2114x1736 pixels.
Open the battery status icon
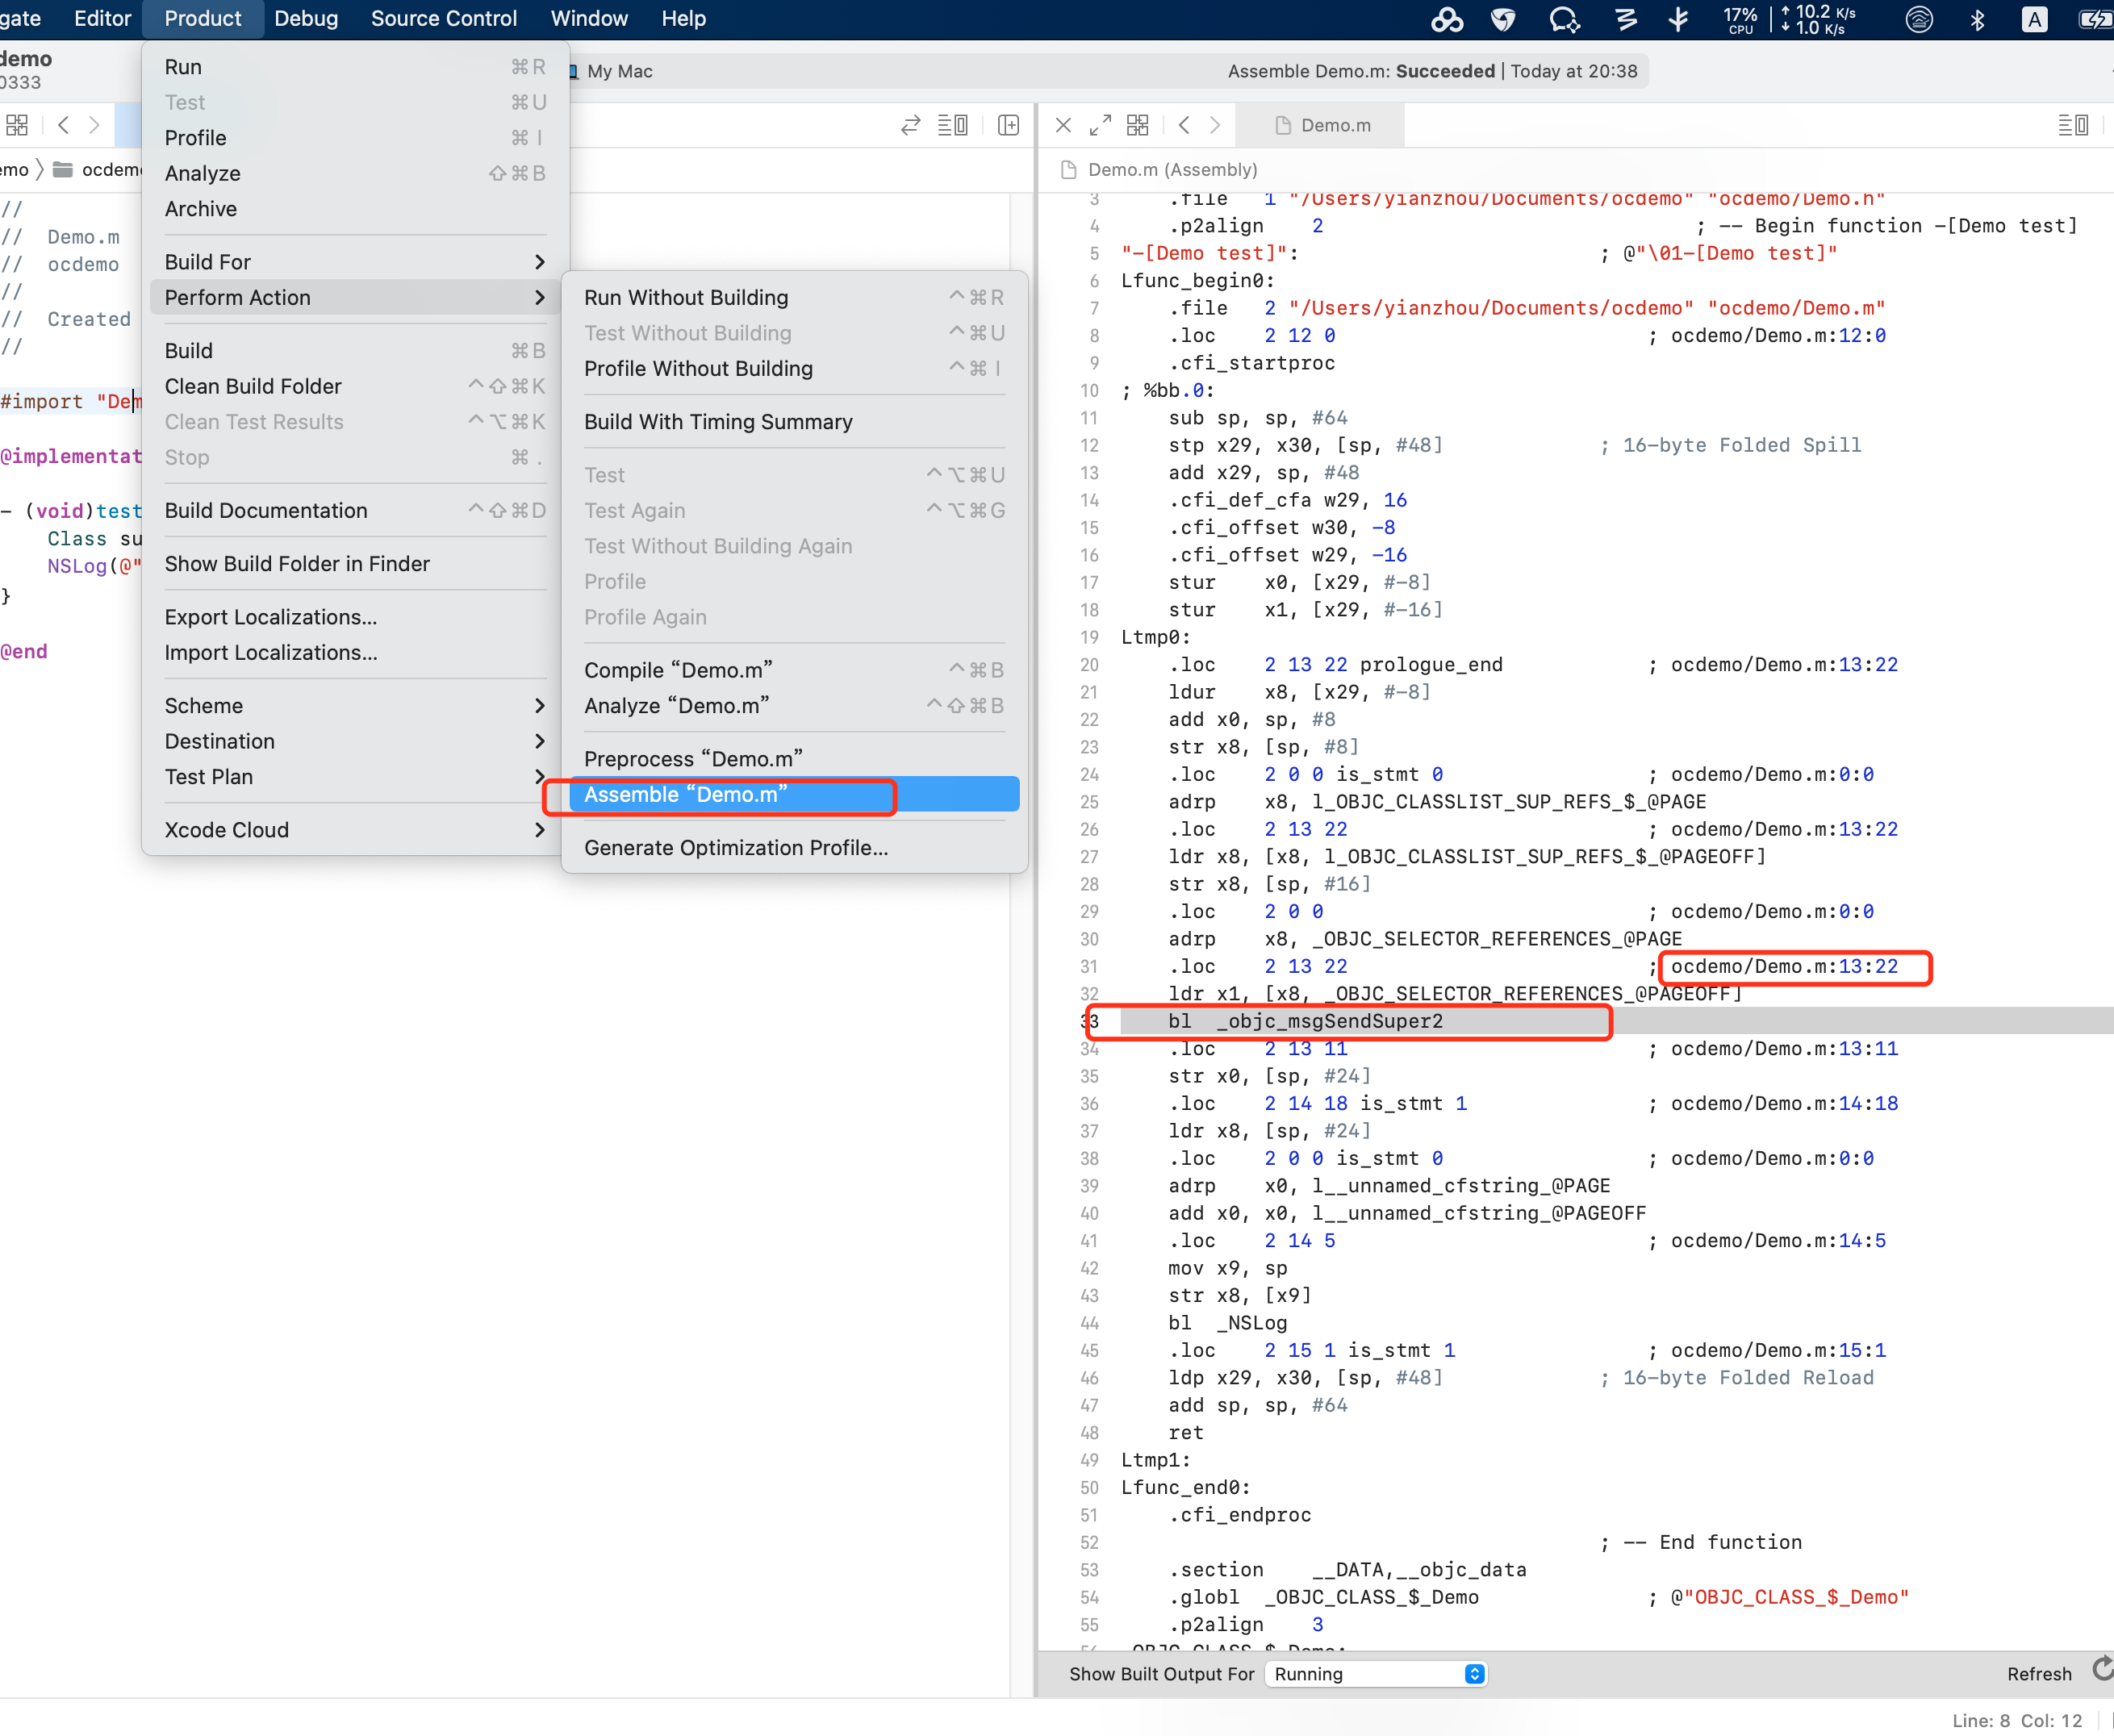(2096, 19)
